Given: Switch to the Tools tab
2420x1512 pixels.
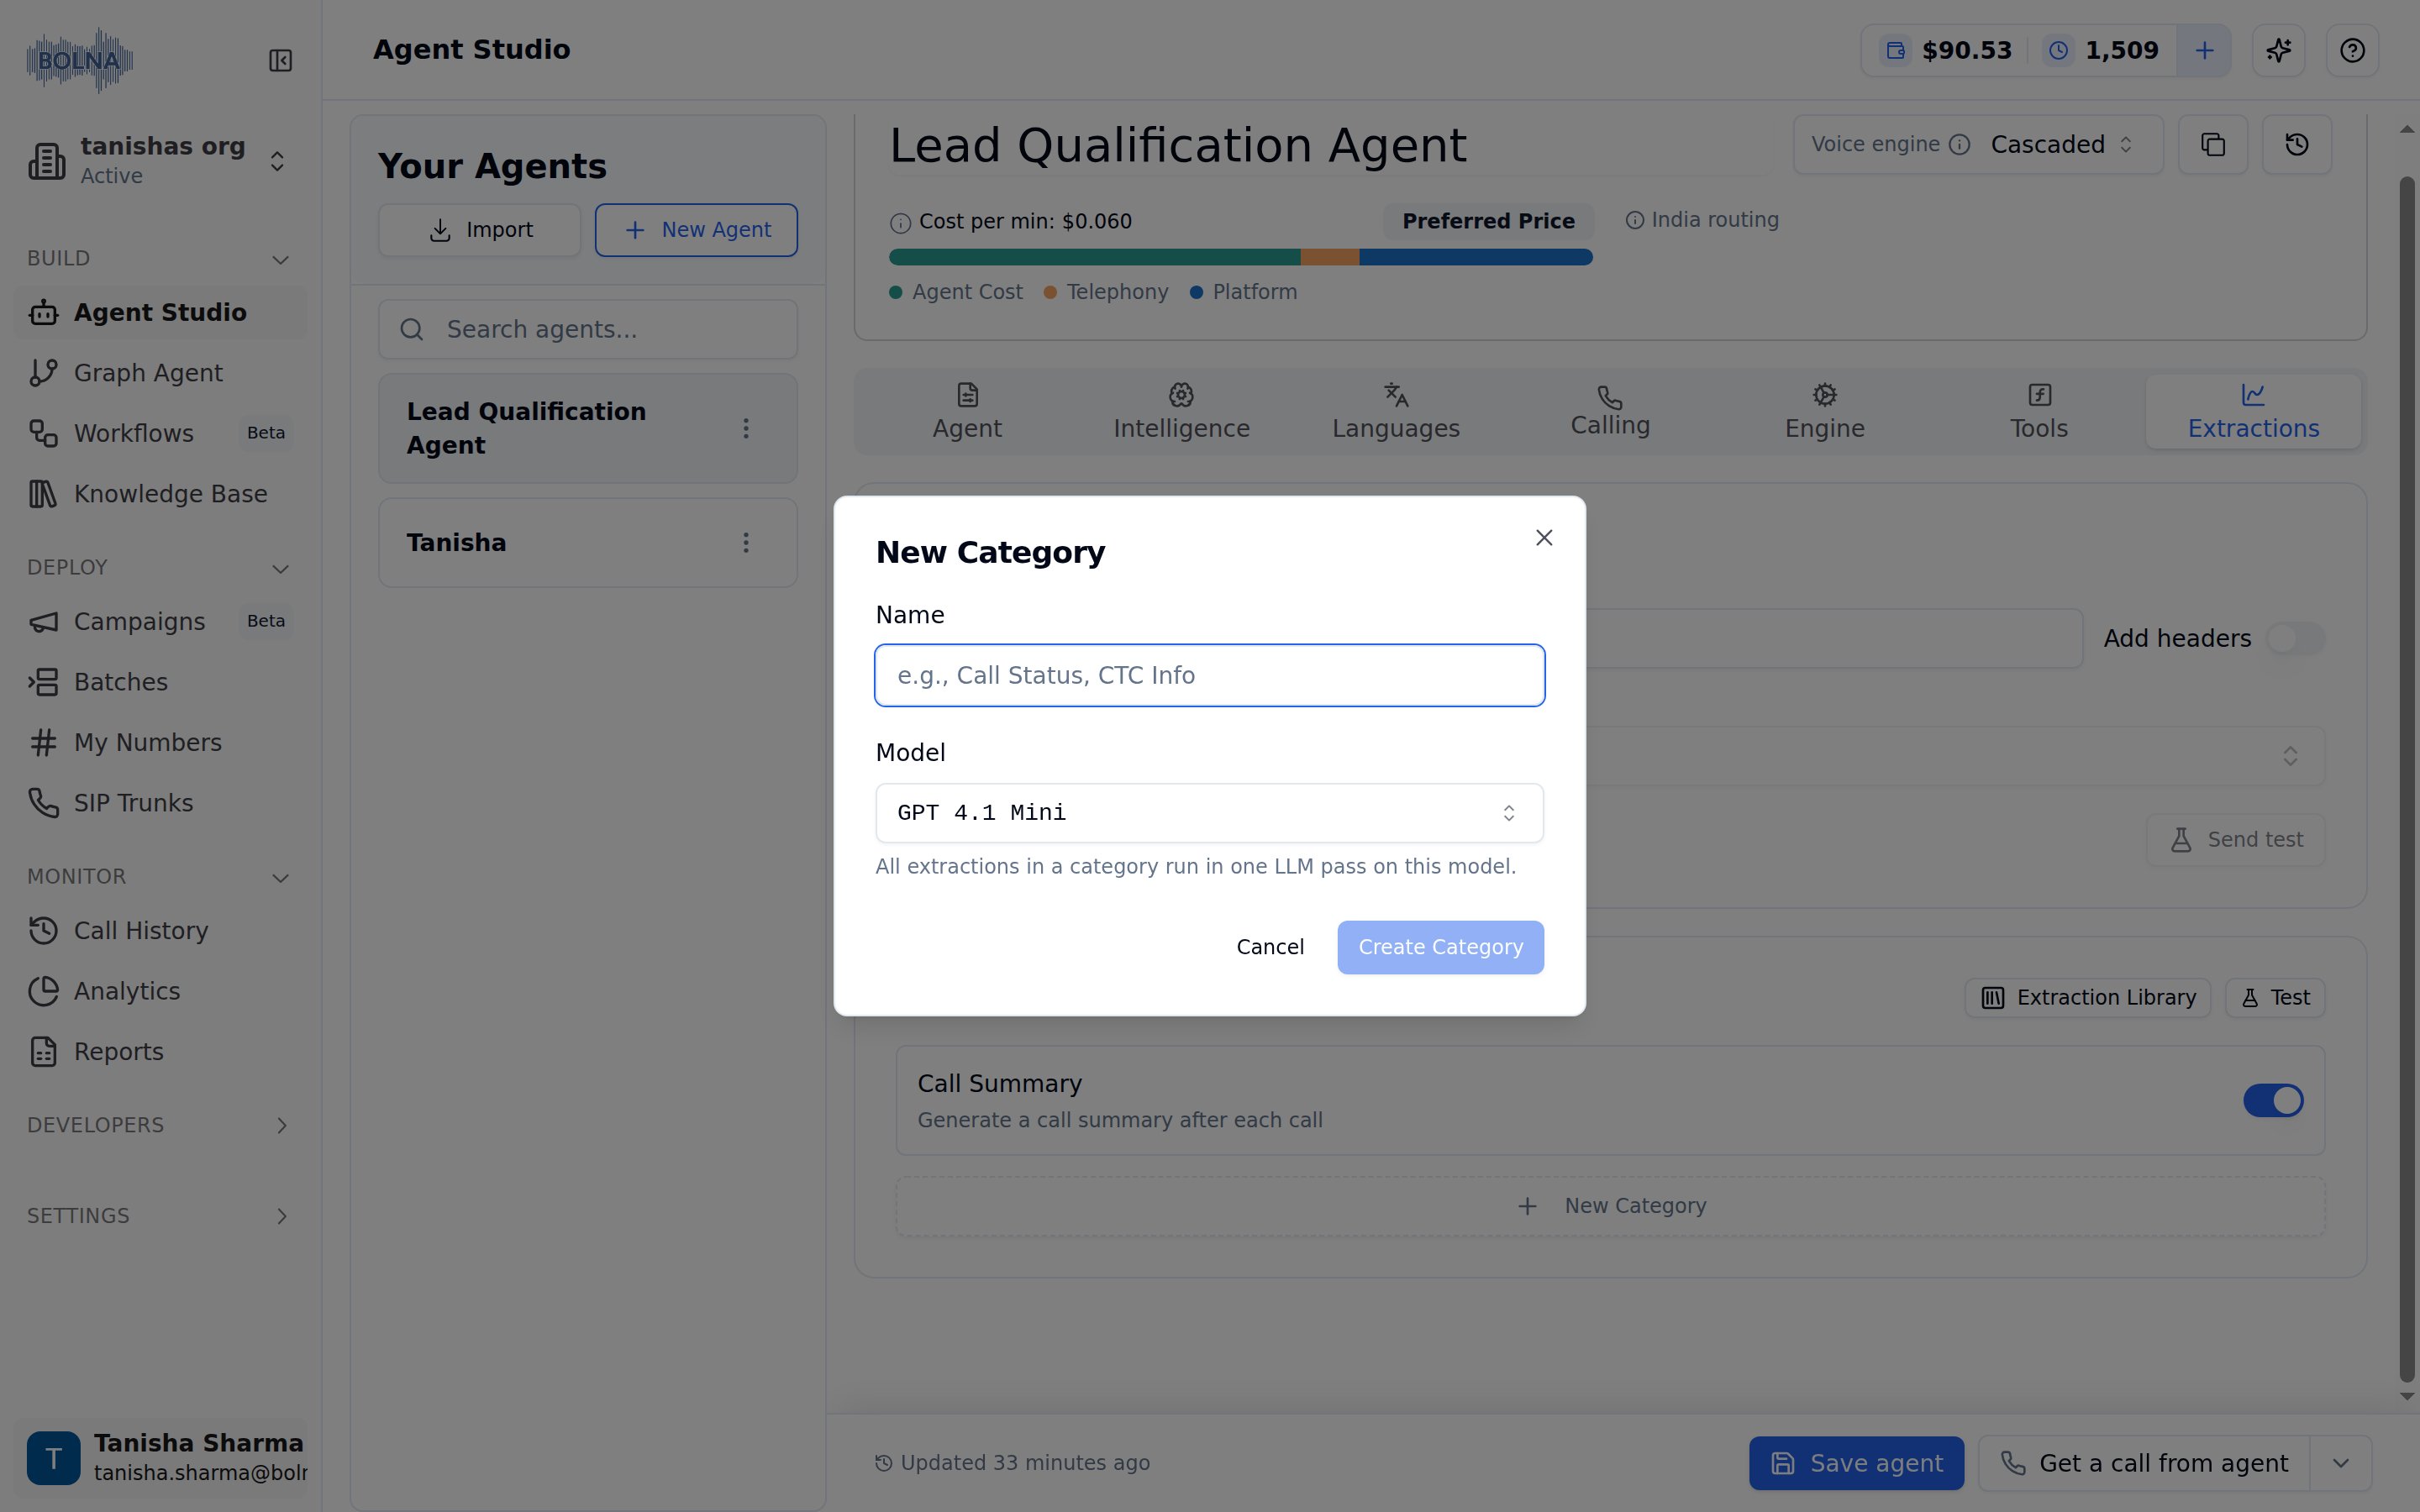Looking at the screenshot, I should coord(2039,412).
